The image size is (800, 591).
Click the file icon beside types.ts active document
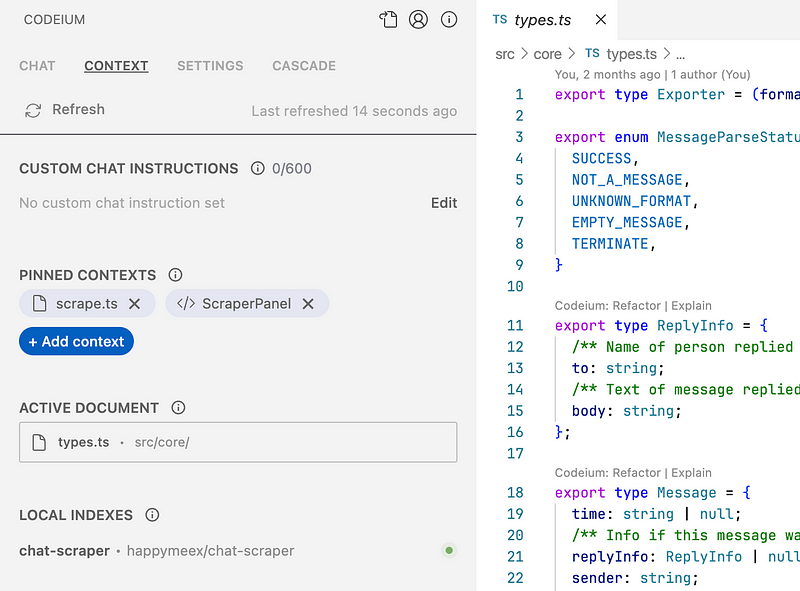[x=39, y=442]
